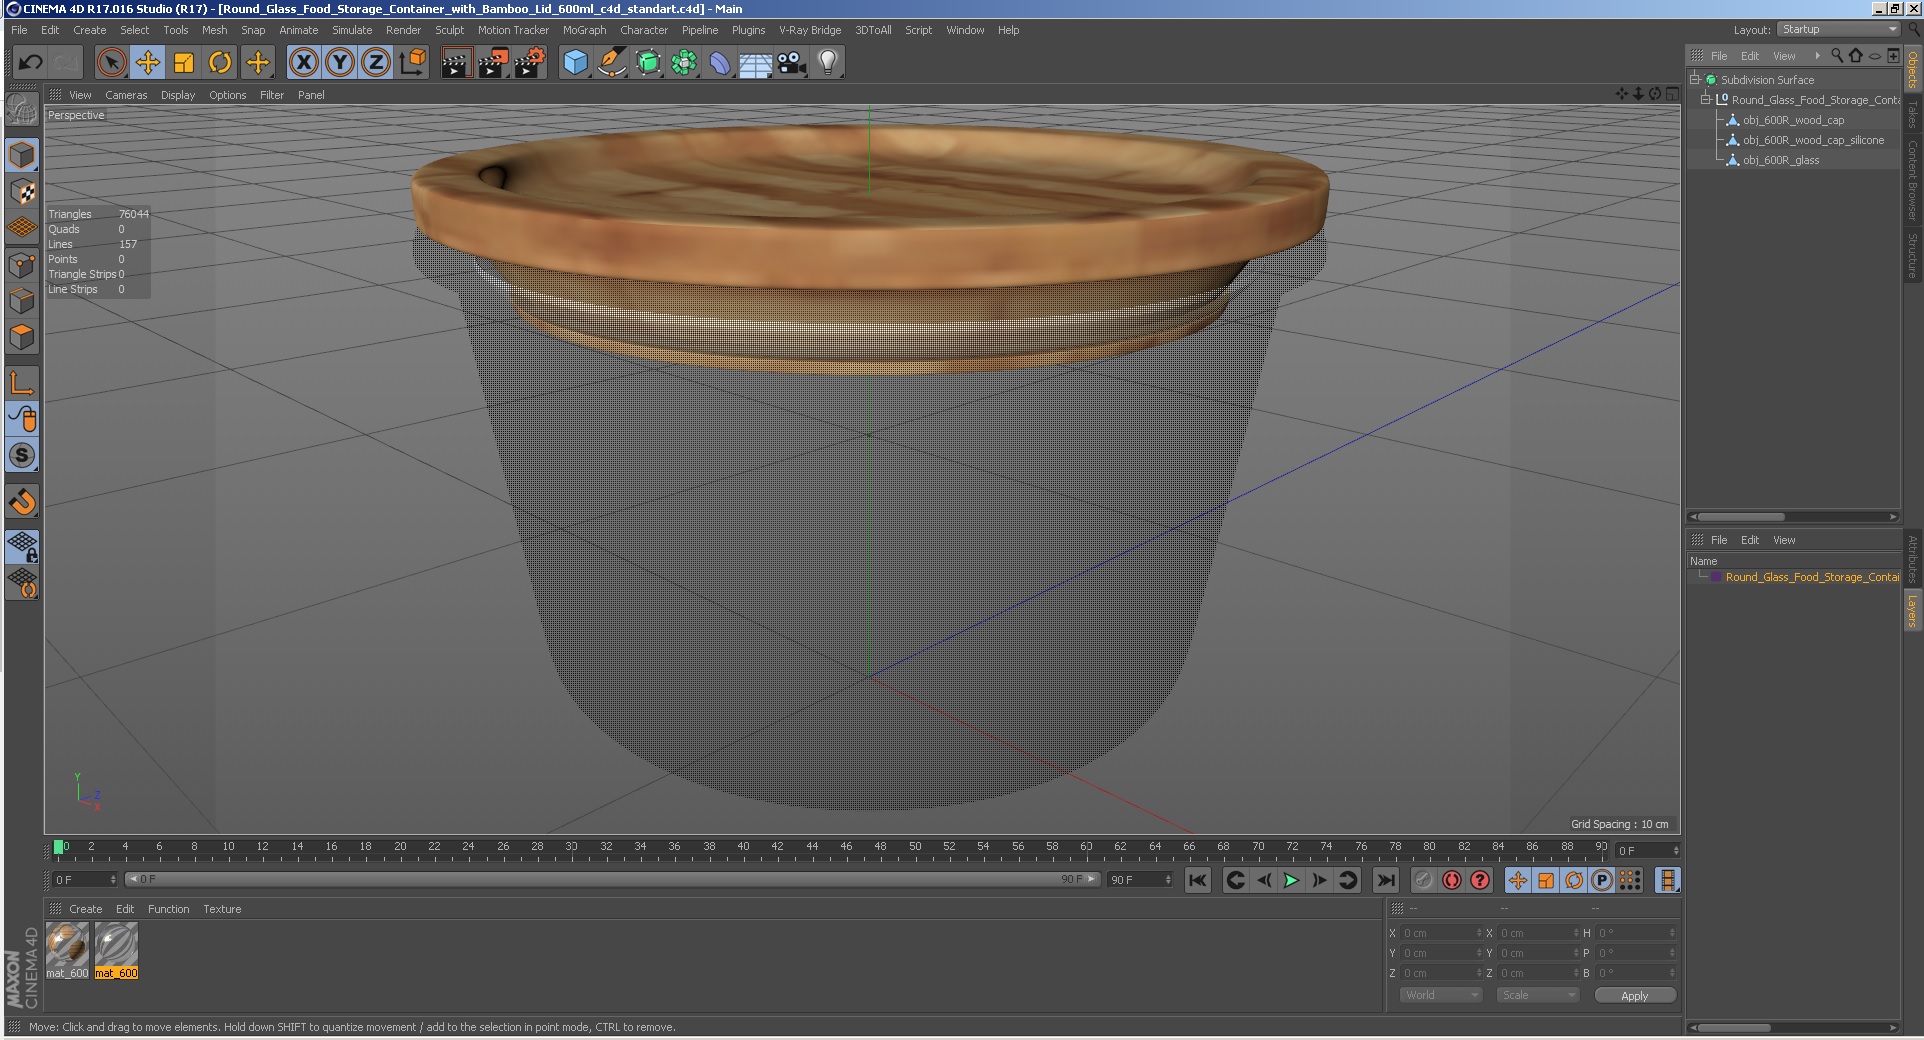Screen dimensions: 1924x1040
Task: Add a Cube primitive object
Action: tap(575, 63)
